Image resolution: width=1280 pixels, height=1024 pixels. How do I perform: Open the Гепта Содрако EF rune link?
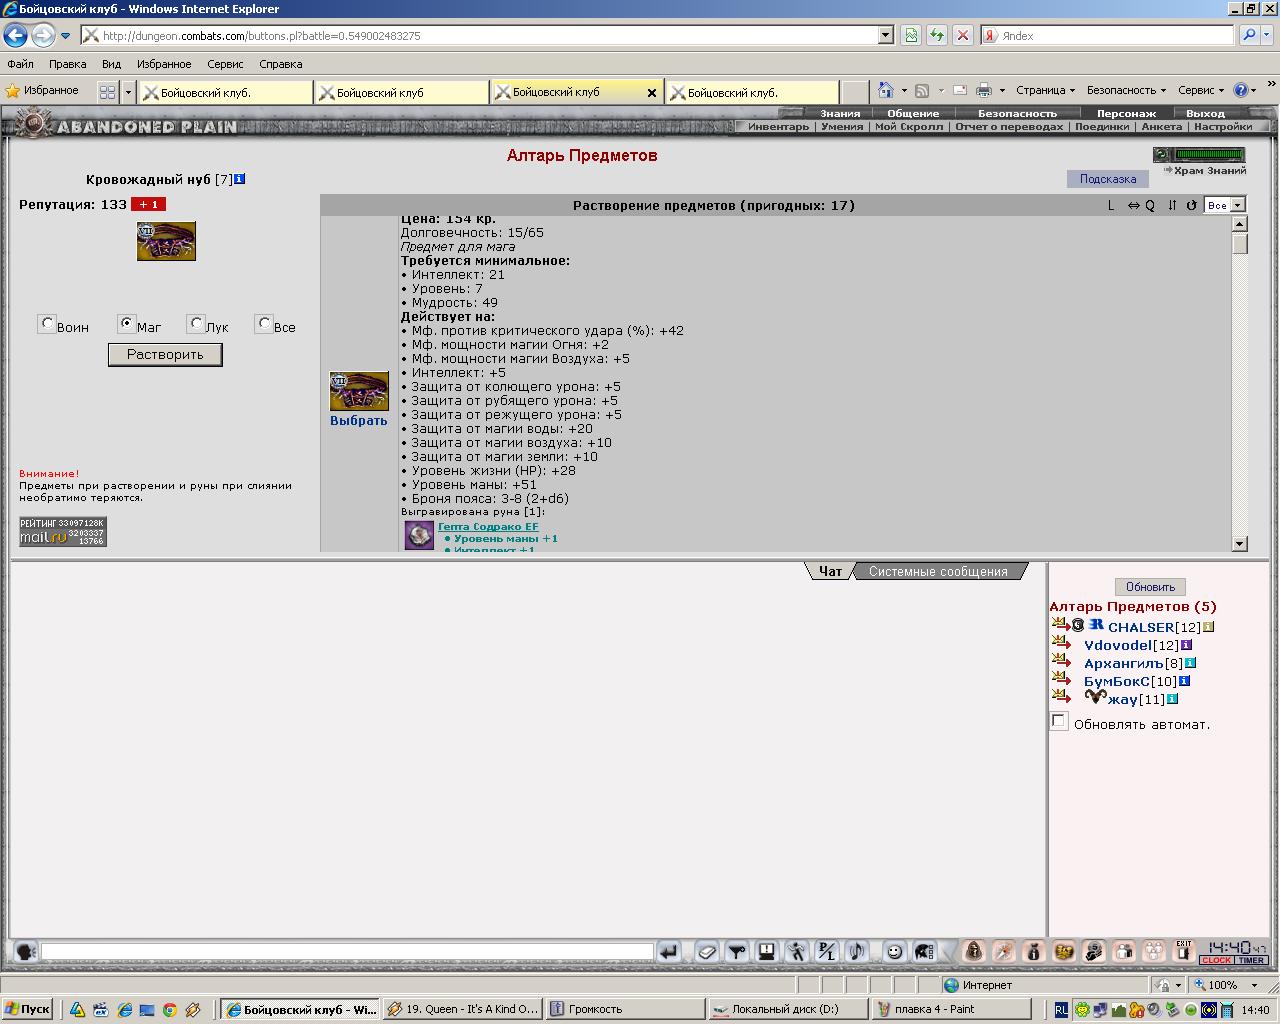point(488,526)
